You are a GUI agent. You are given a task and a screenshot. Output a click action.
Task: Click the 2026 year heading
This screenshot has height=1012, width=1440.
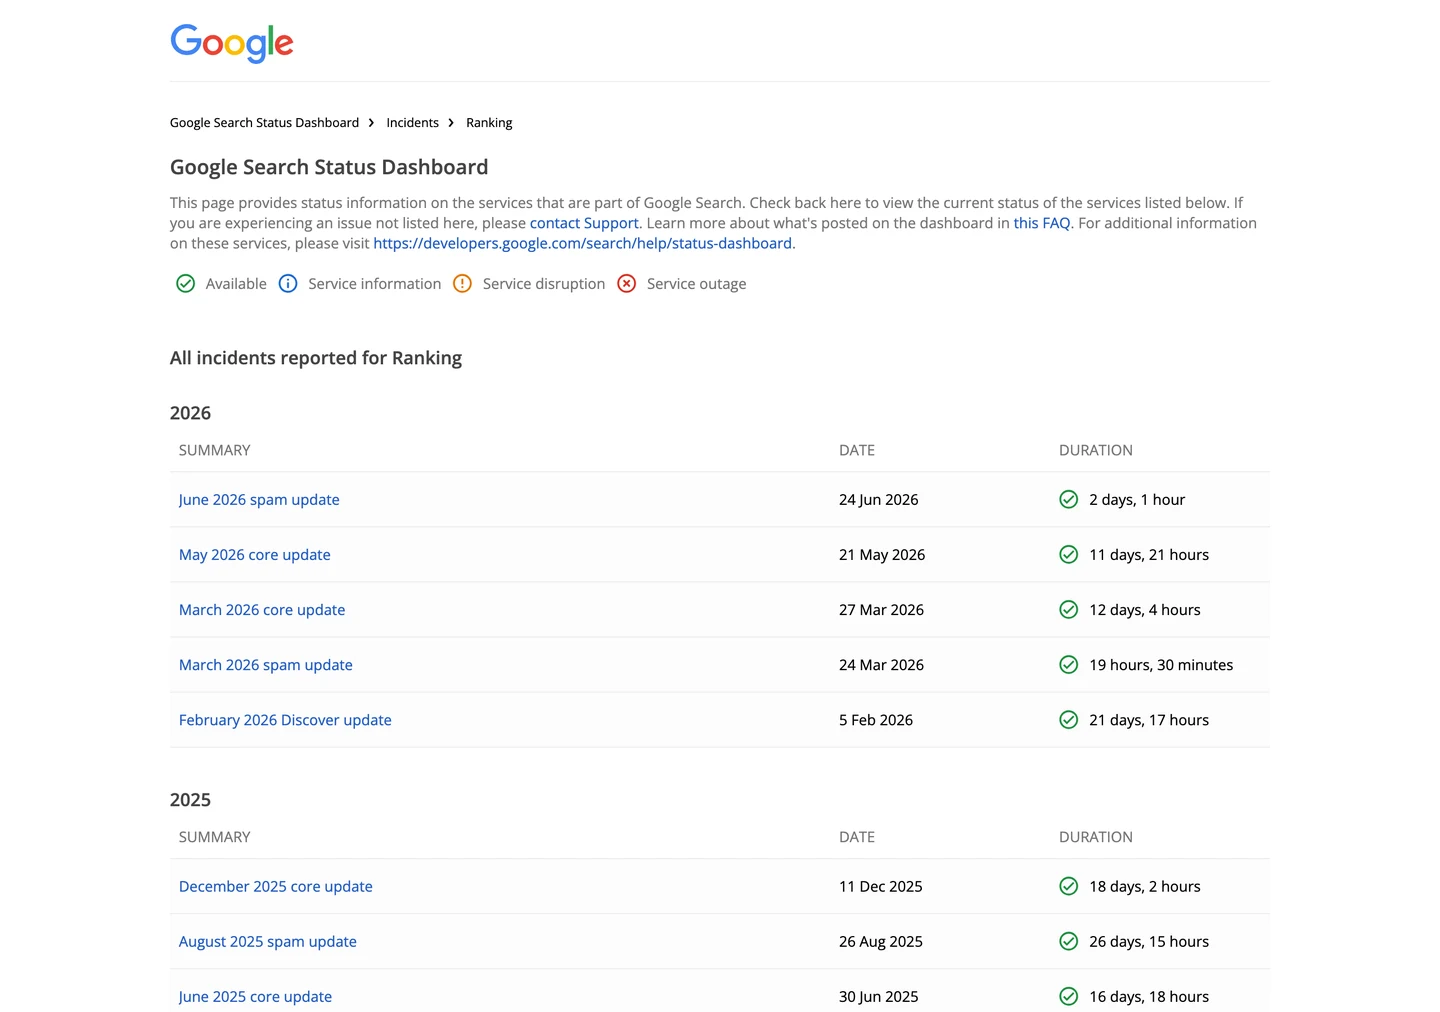pos(190,413)
